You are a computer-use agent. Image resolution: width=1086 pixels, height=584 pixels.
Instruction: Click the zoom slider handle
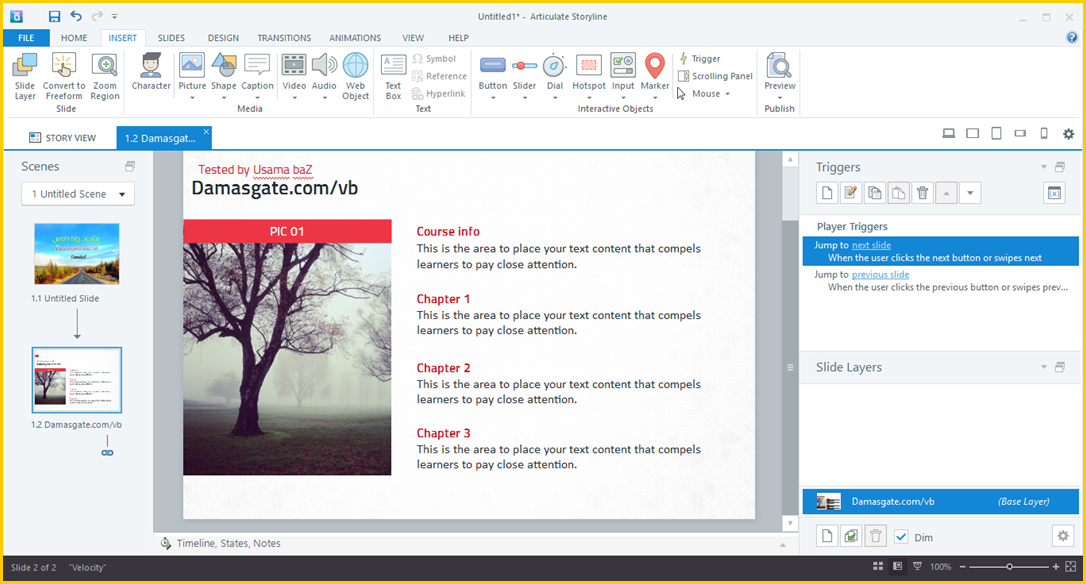click(1010, 567)
